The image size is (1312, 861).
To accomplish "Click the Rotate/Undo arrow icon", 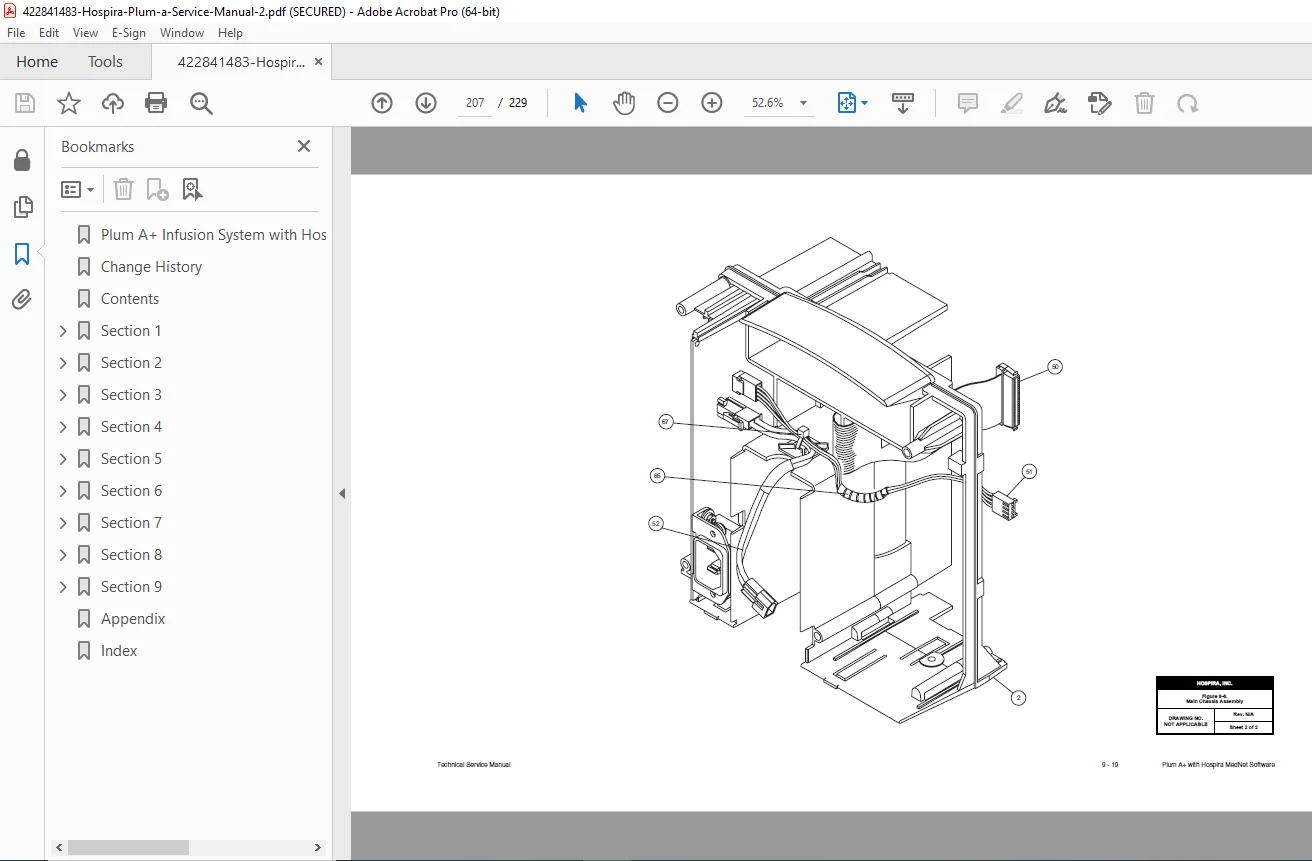I will (1188, 103).
